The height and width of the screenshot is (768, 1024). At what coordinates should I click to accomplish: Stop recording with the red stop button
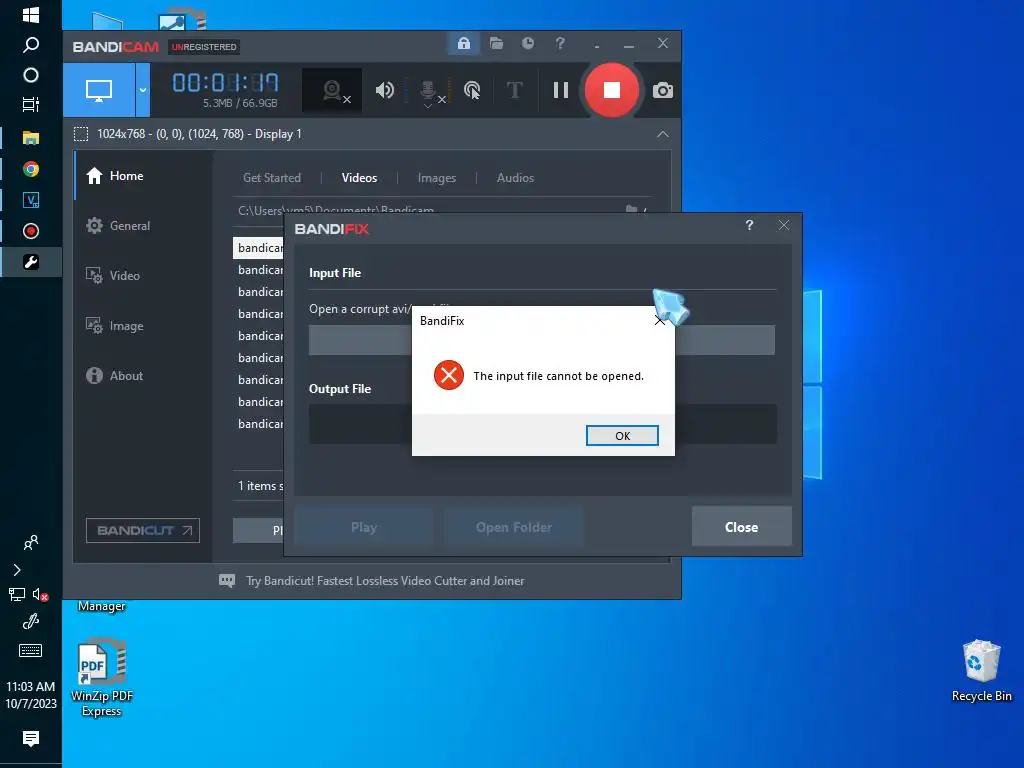(x=611, y=90)
